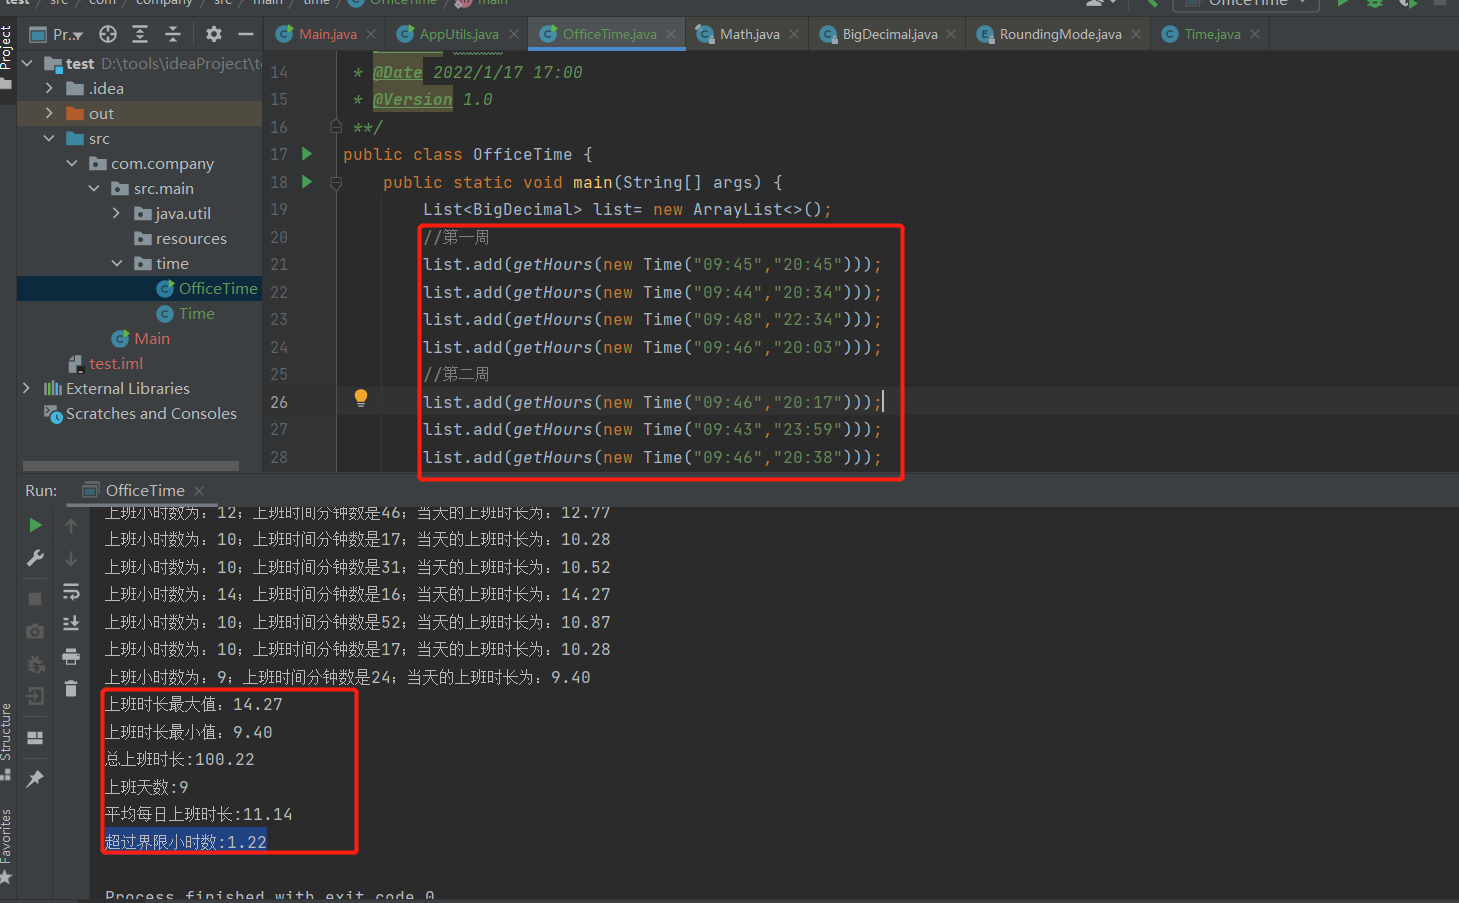Expand the out folder

point(49,113)
